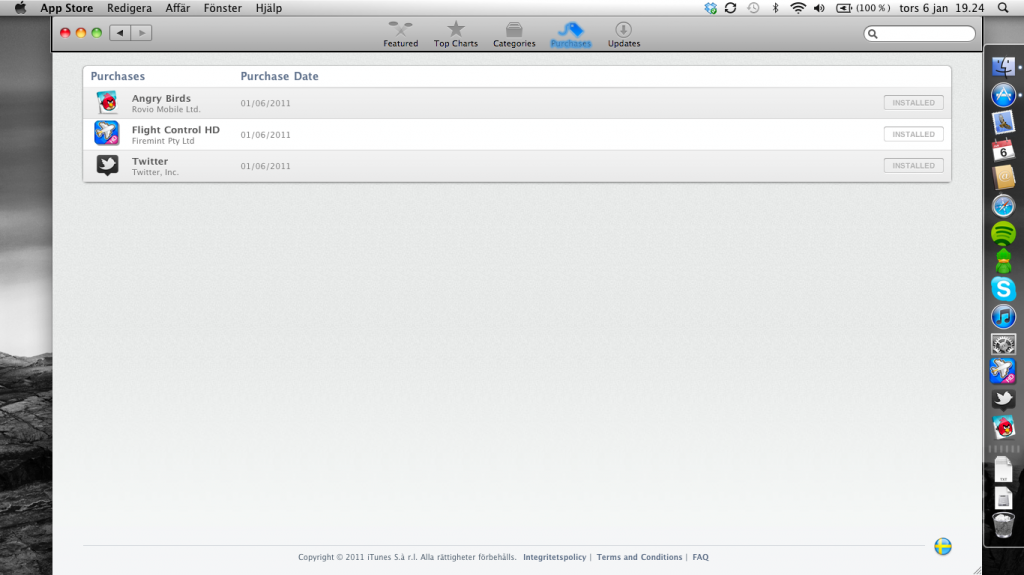
Task: Open Skype from the Dock
Action: click(x=1003, y=289)
